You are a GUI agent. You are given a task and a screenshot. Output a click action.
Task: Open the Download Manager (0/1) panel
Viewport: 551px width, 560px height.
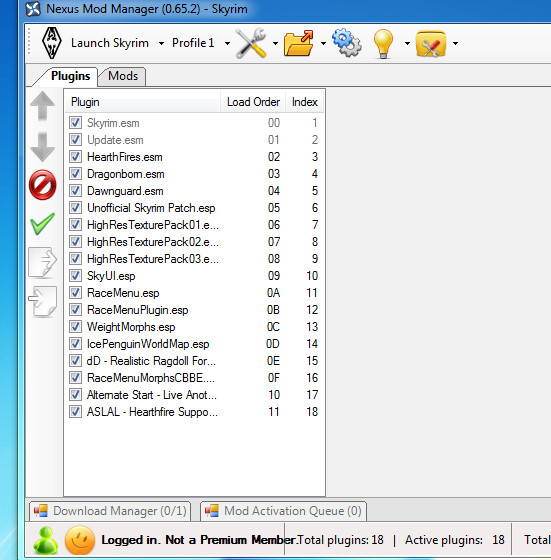[x=110, y=511]
